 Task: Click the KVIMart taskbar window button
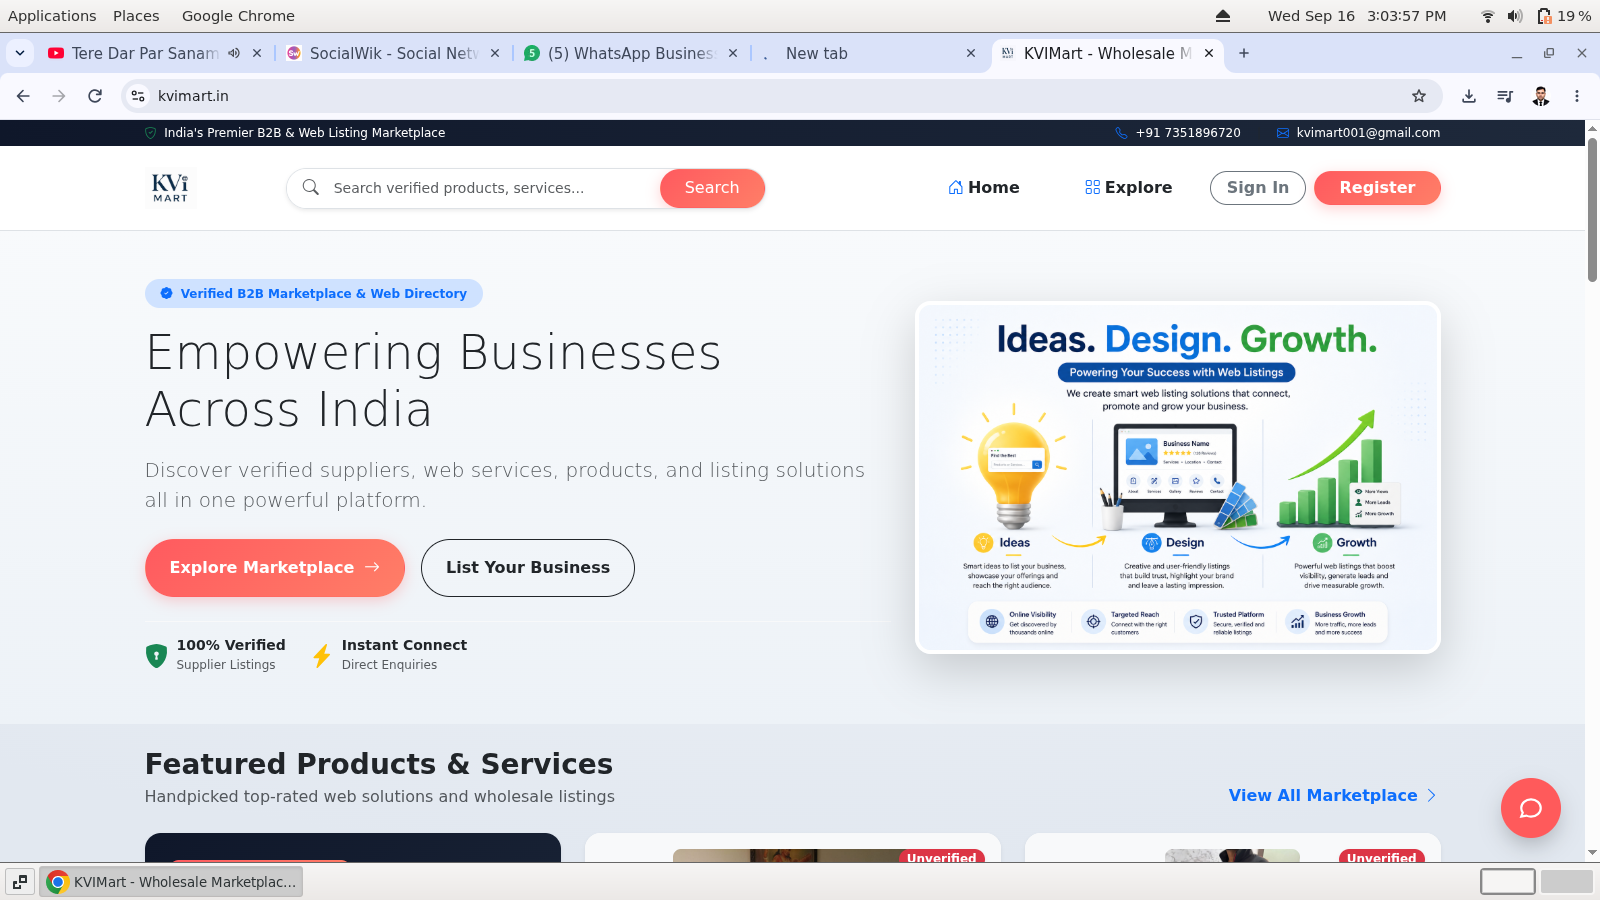click(171, 882)
